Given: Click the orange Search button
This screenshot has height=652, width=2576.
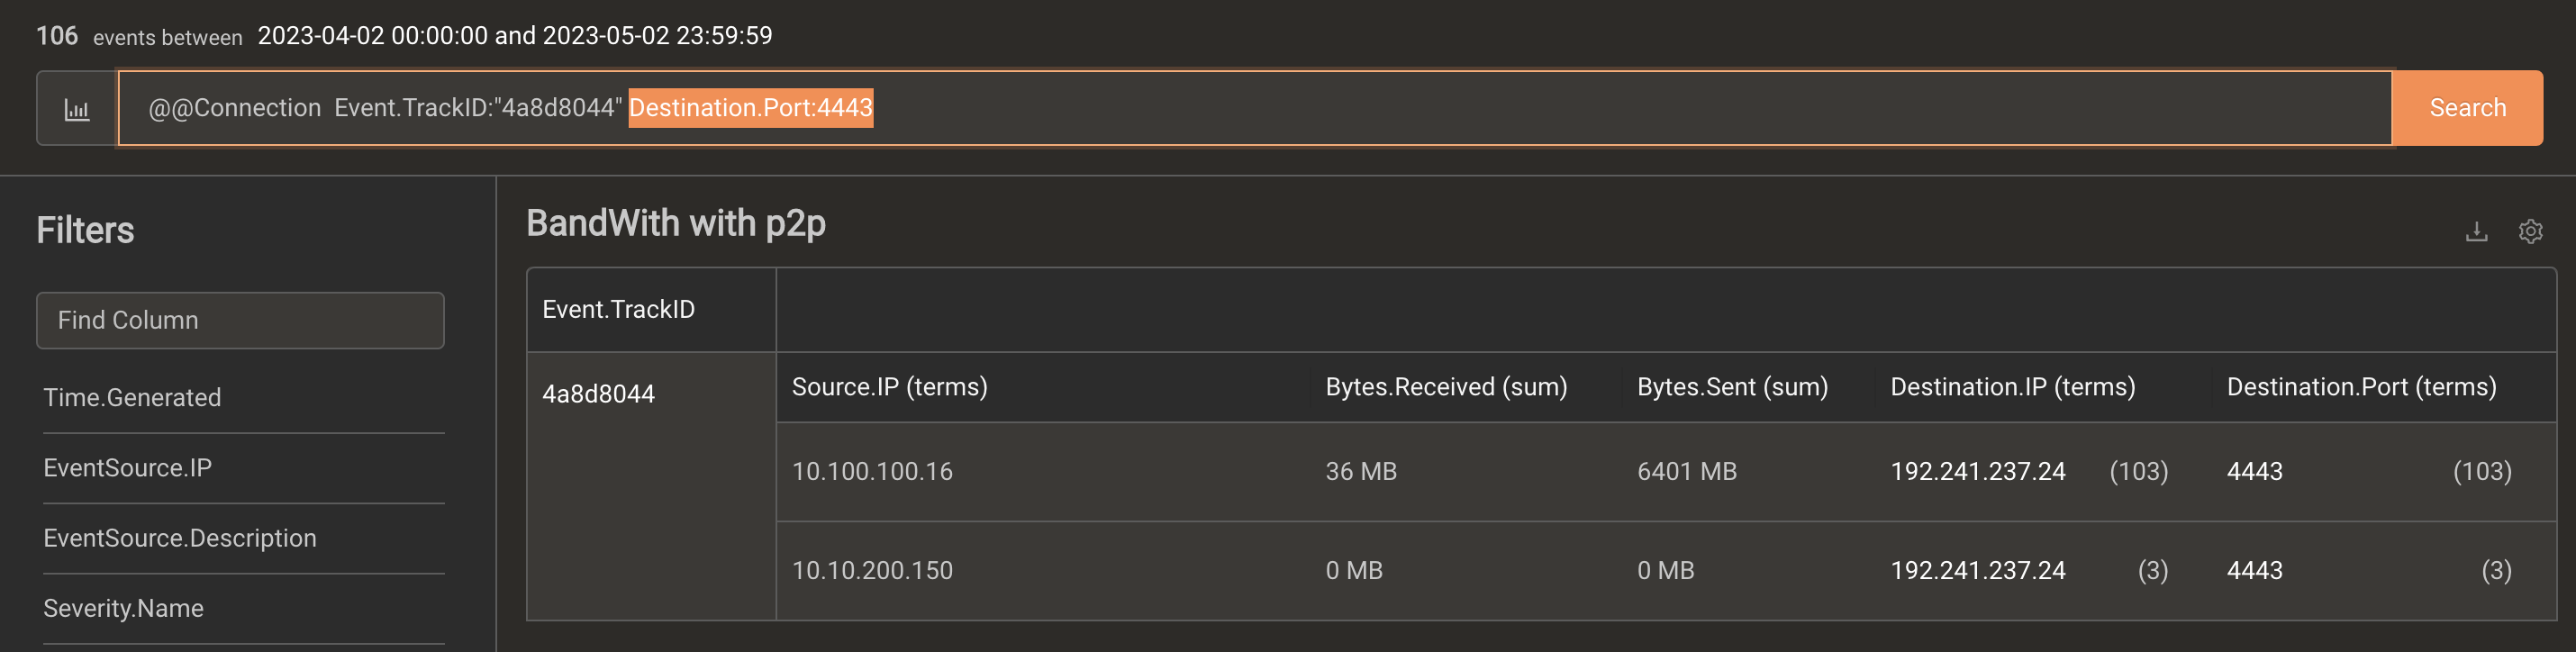Looking at the screenshot, I should [2467, 108].
